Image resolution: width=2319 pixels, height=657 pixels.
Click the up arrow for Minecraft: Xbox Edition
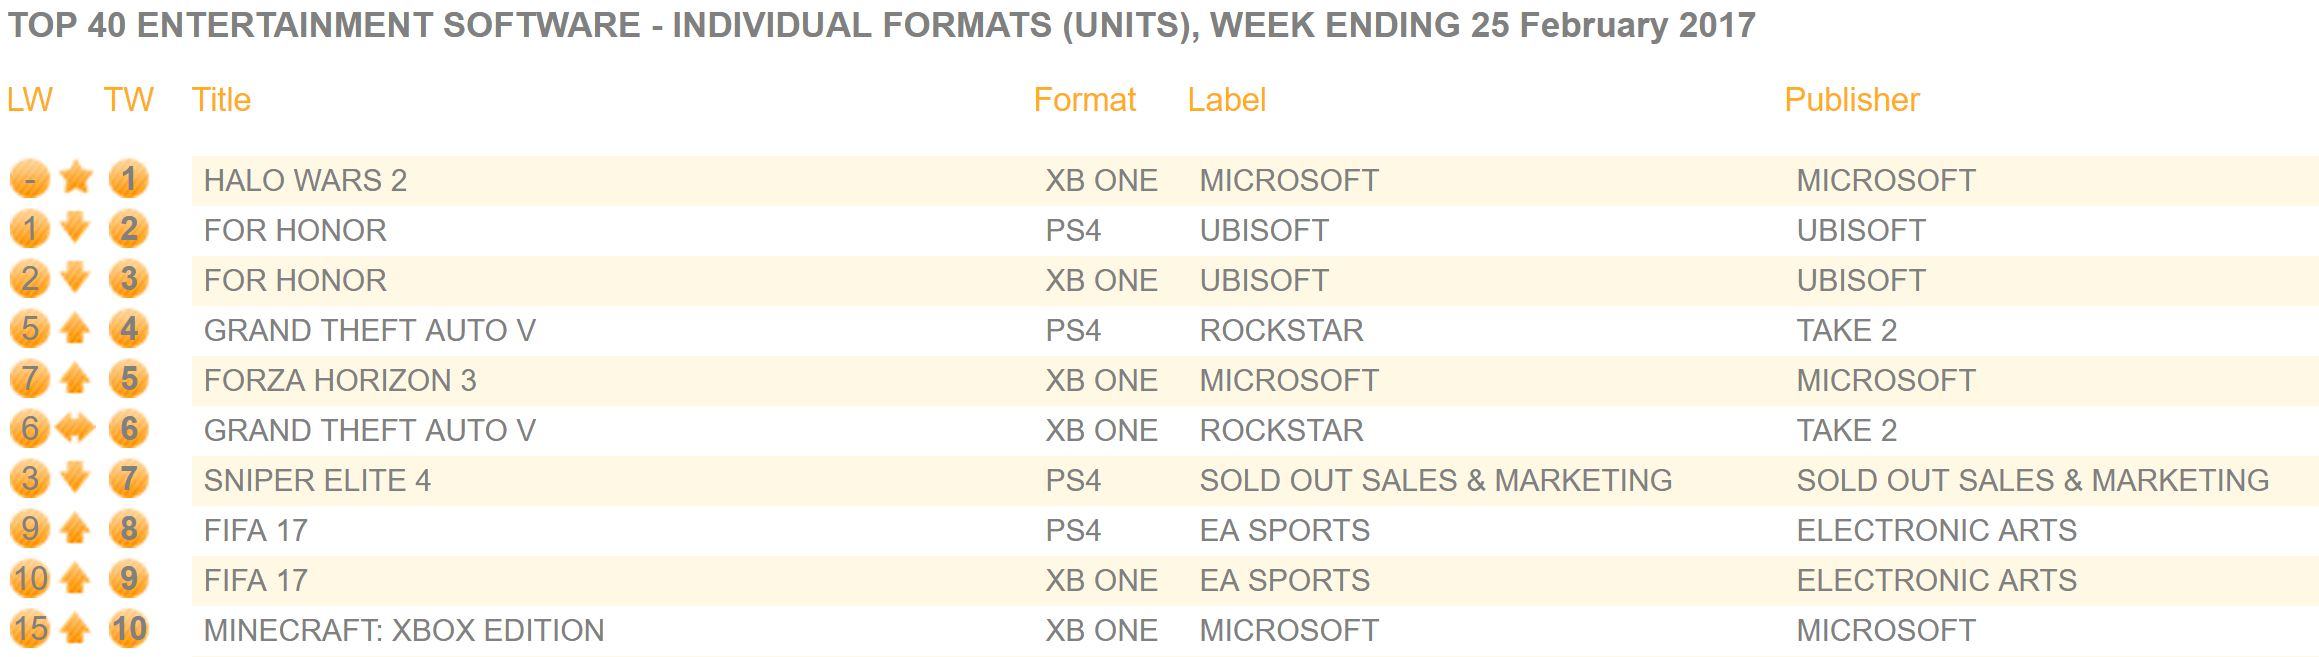[x=76, y=629]
